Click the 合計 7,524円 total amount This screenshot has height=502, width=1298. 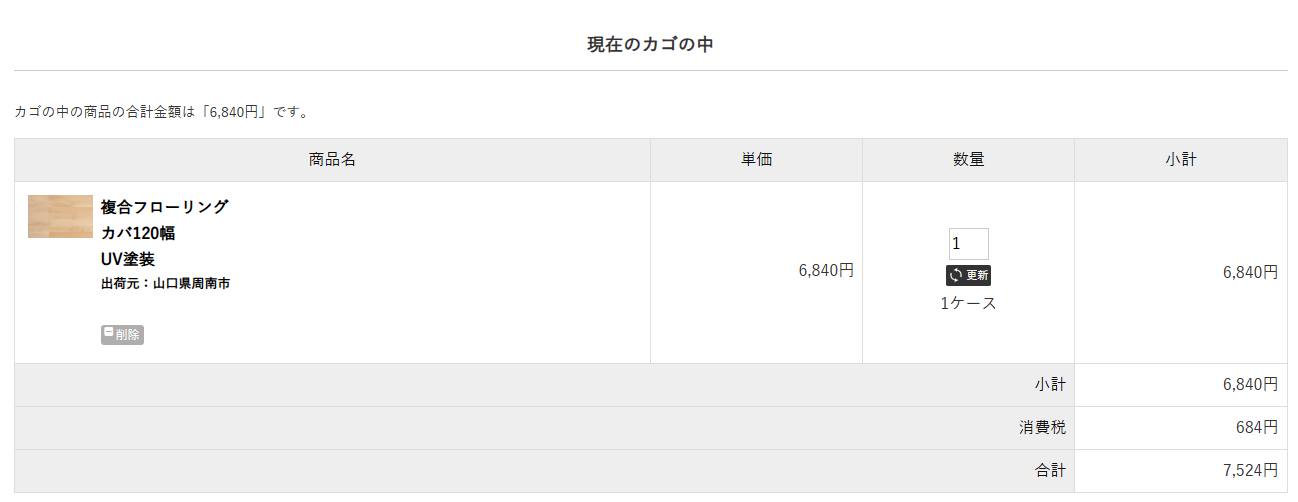(x=1250, y=470)
